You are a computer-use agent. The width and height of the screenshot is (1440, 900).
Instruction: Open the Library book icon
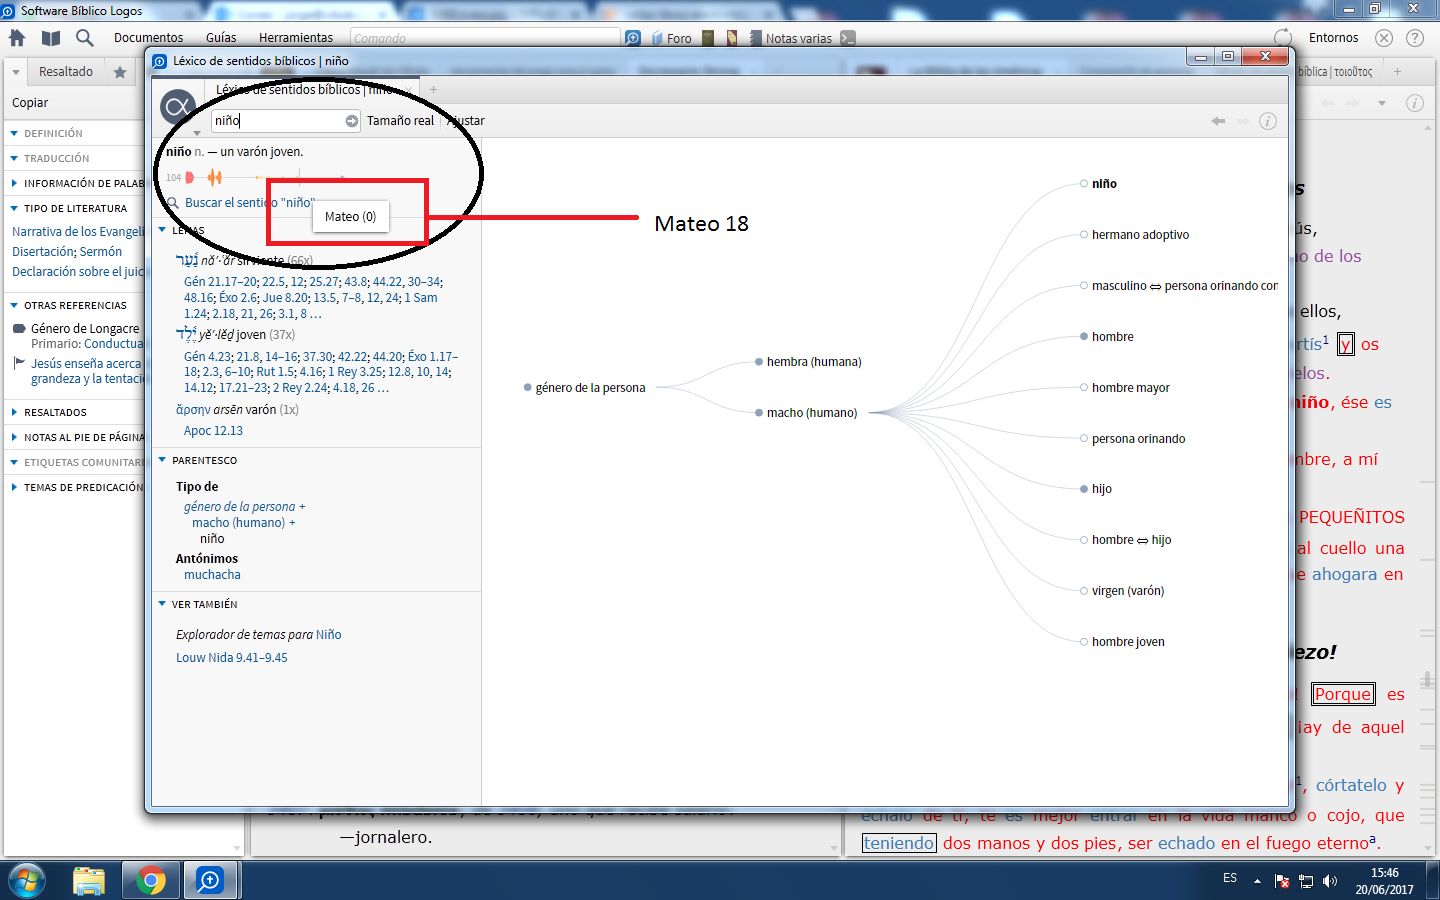tap(51, 38)
